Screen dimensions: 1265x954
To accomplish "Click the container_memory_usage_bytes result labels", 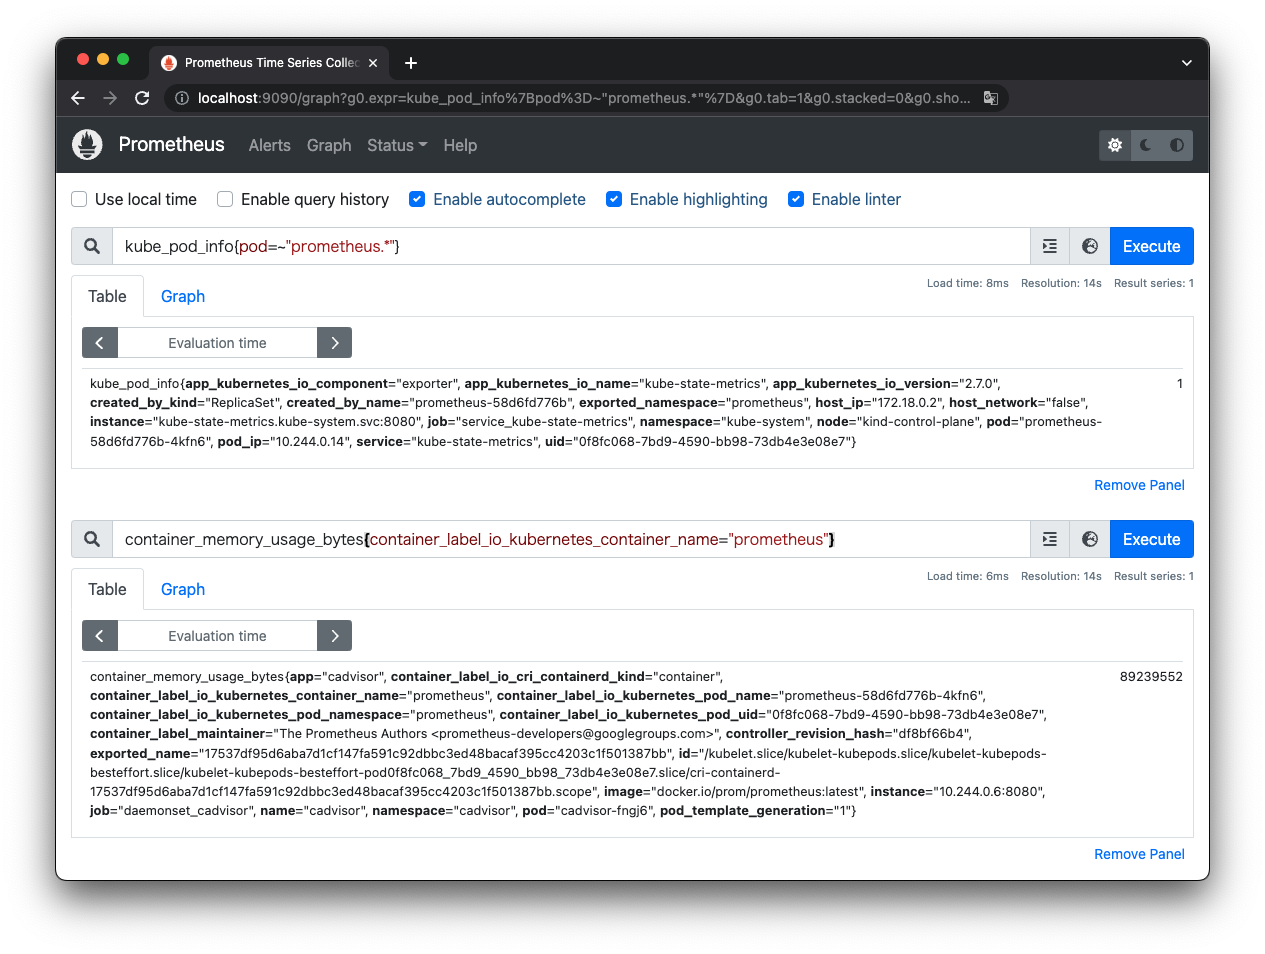I will [568, 744].
